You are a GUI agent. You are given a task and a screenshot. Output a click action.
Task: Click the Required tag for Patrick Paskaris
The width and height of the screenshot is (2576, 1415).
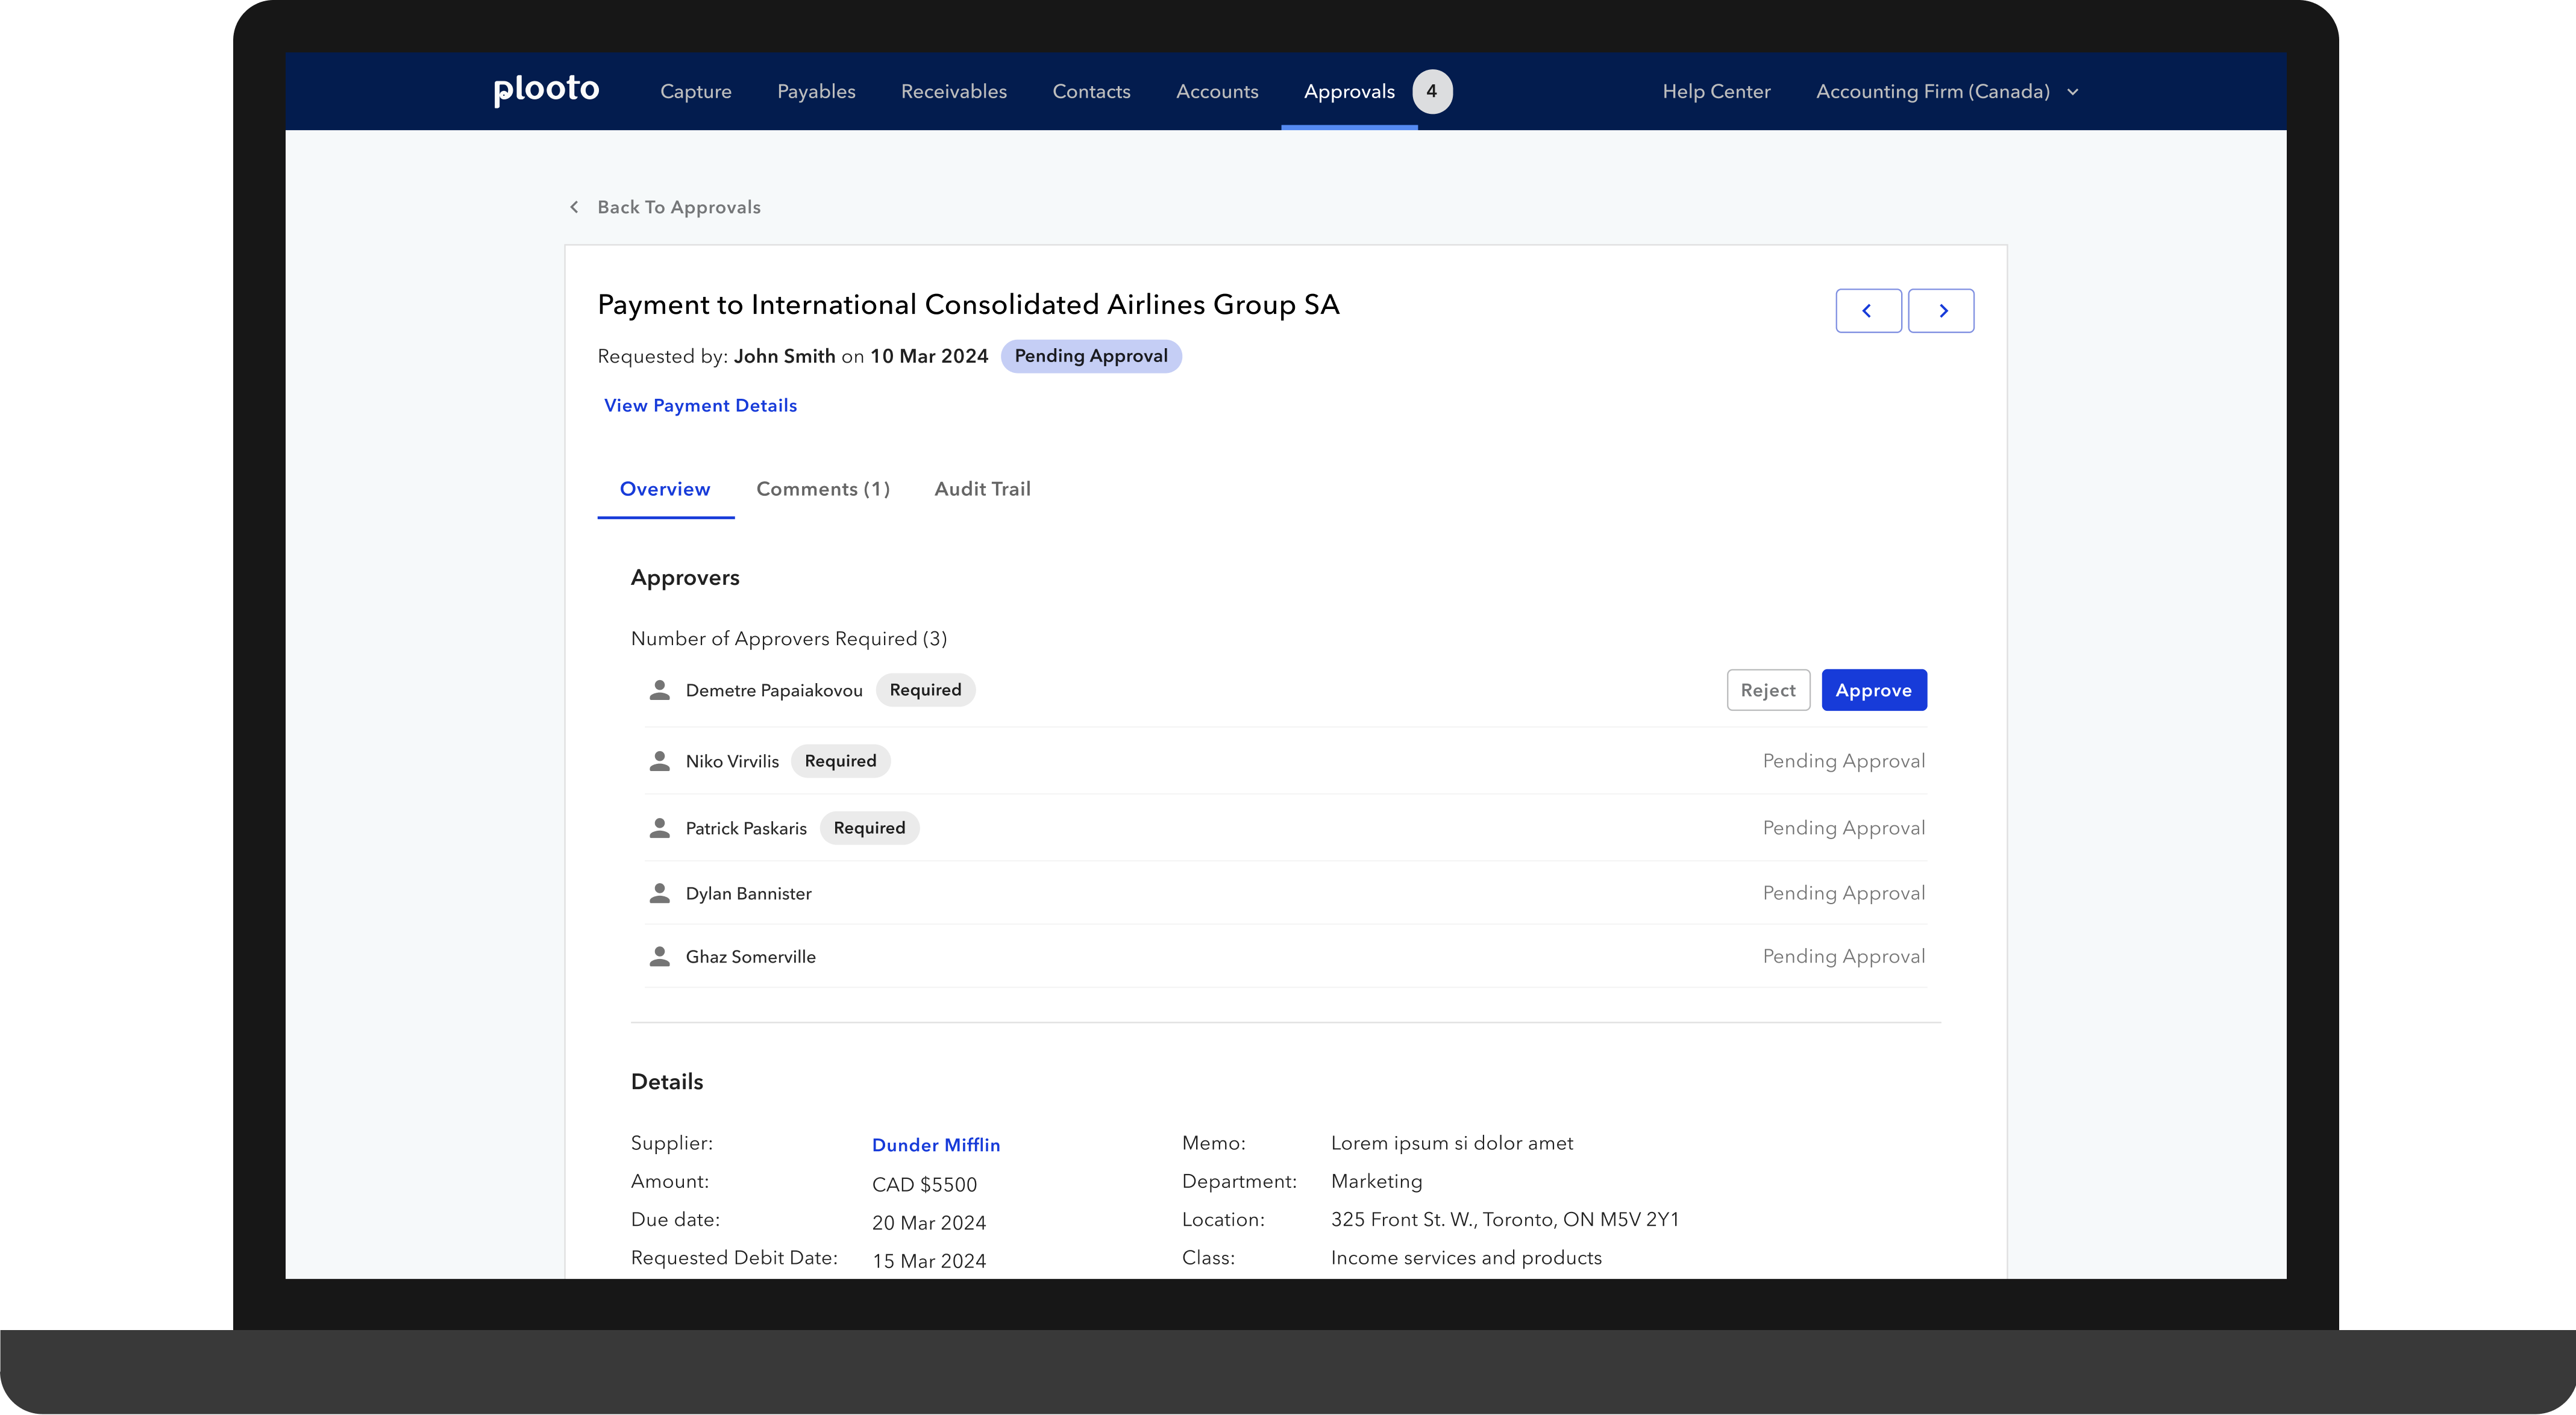[x=869, y=828]
